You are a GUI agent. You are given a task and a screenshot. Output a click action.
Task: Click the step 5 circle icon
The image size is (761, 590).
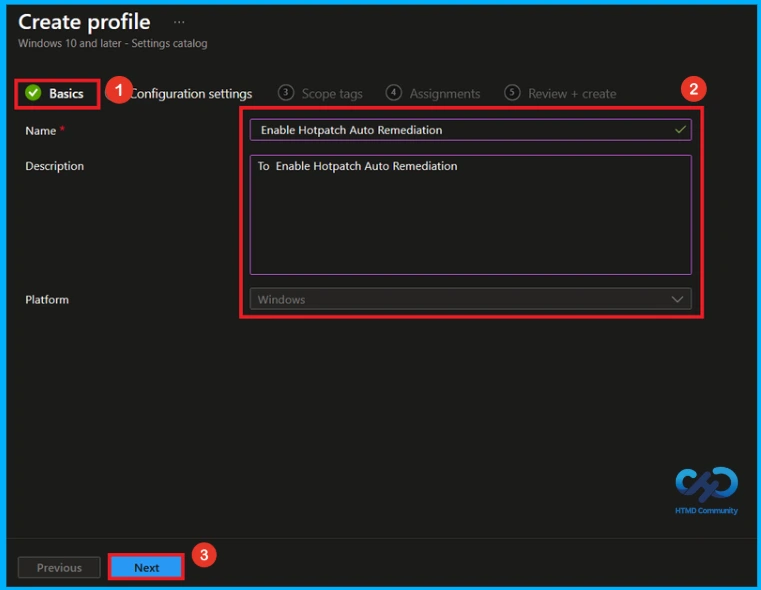pos(512,92)
